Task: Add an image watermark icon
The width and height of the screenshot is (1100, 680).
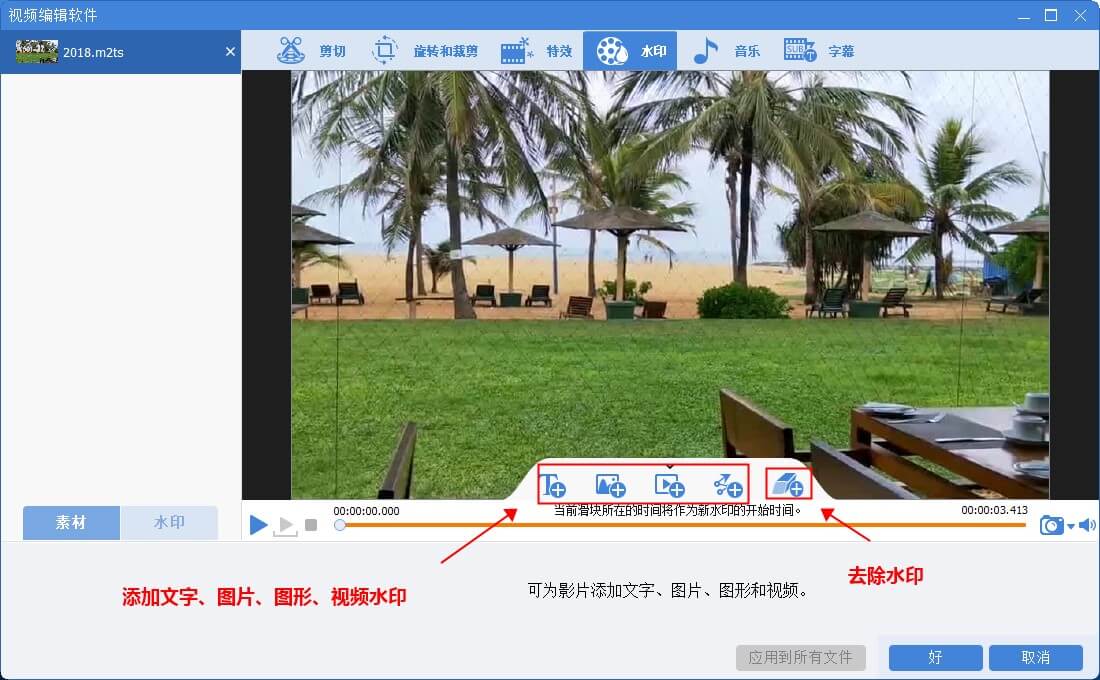Action: point(610,485)
